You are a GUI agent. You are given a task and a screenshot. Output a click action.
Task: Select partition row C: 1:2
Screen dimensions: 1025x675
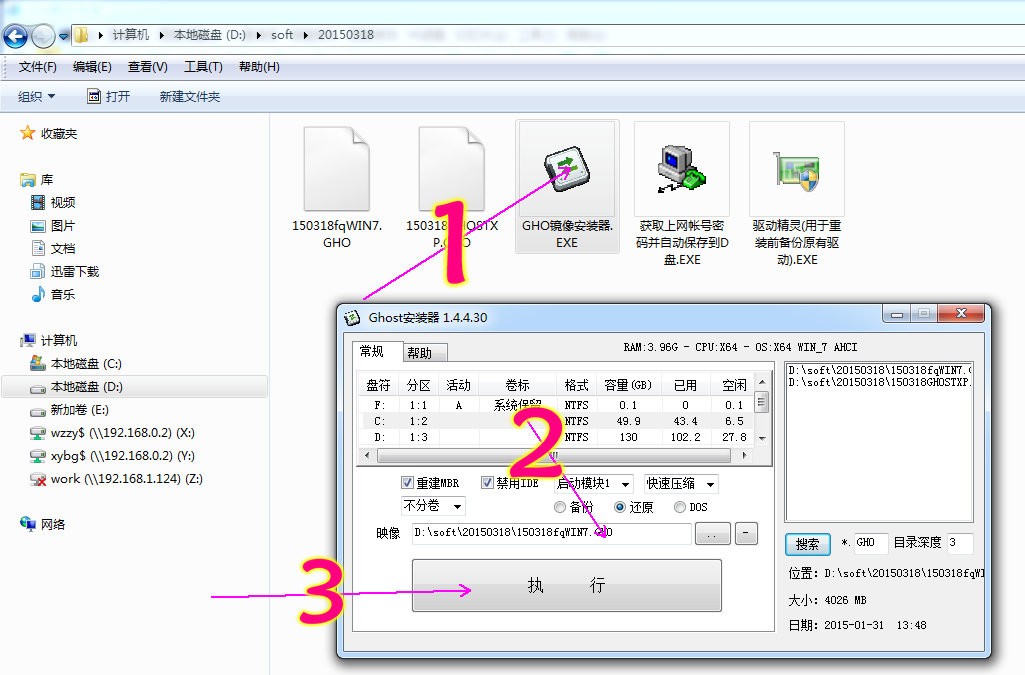click(556, 421)
